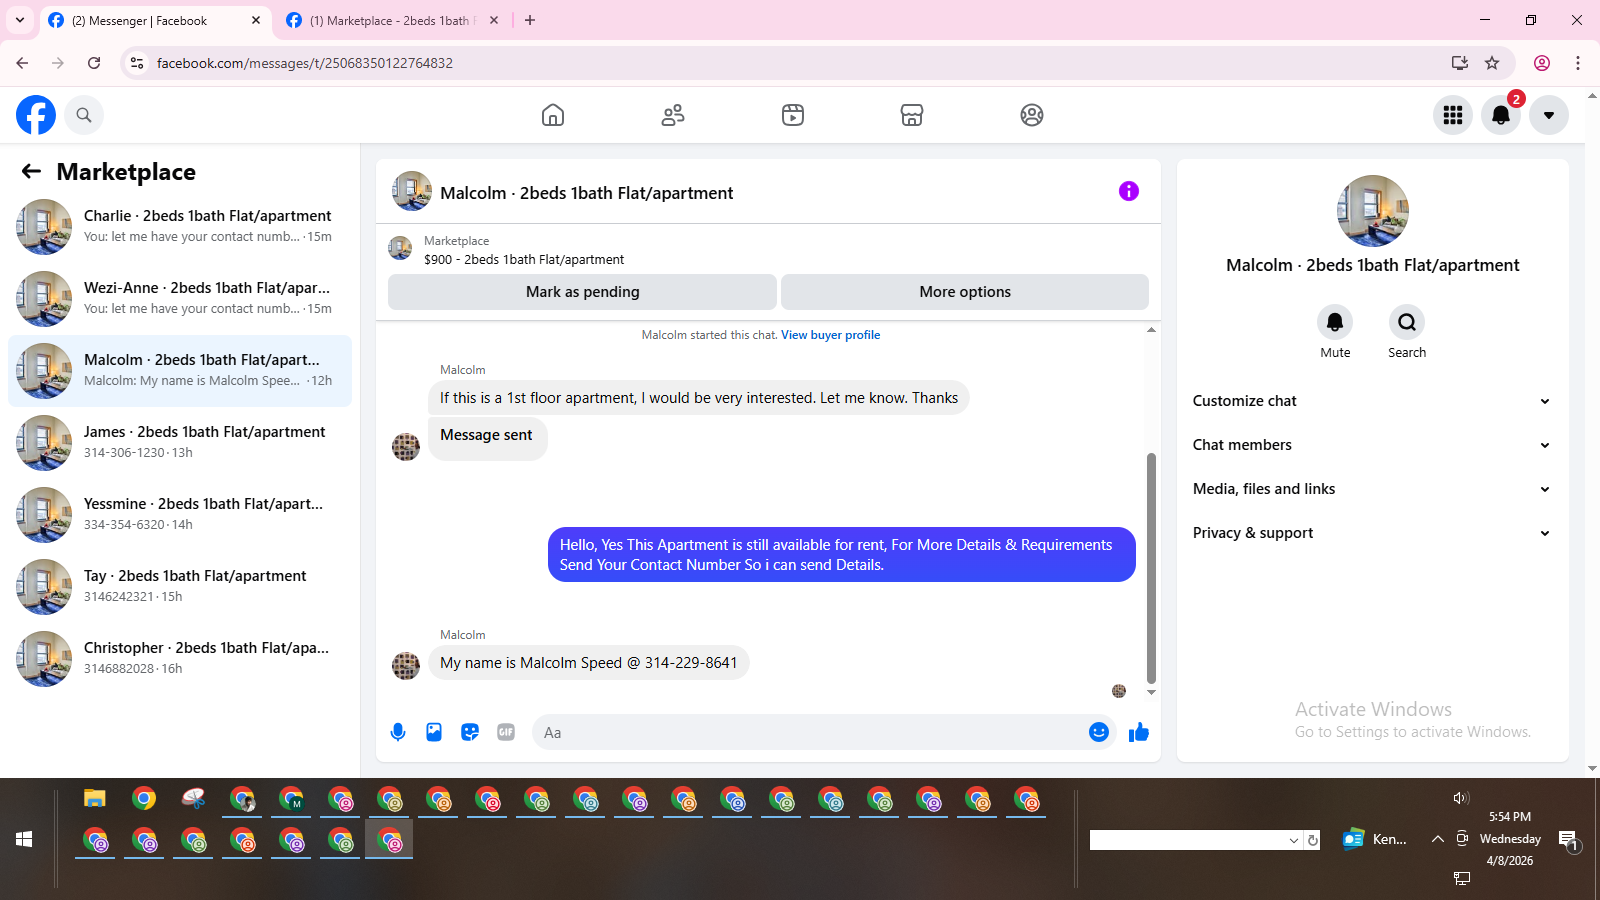This screenshot has width=1600, height=900.
Task: Open the View buyer profile link
Action: tap(830, 335)
